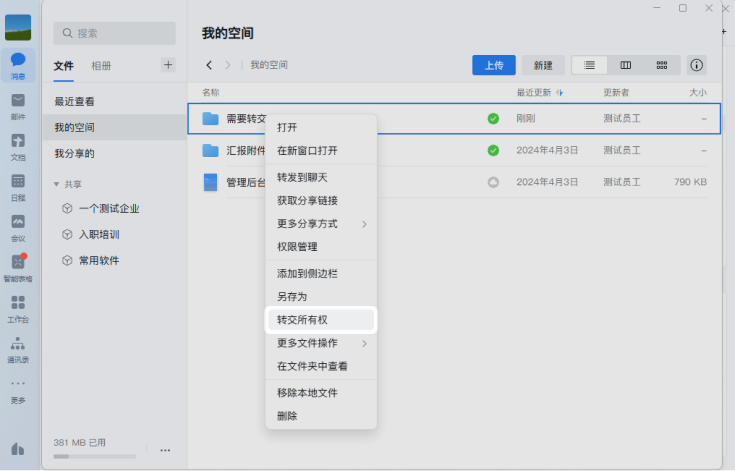The width and height of the screenshot is (735, 471).
Task: Open shared space 入职培训
Action: click(99, 234)
